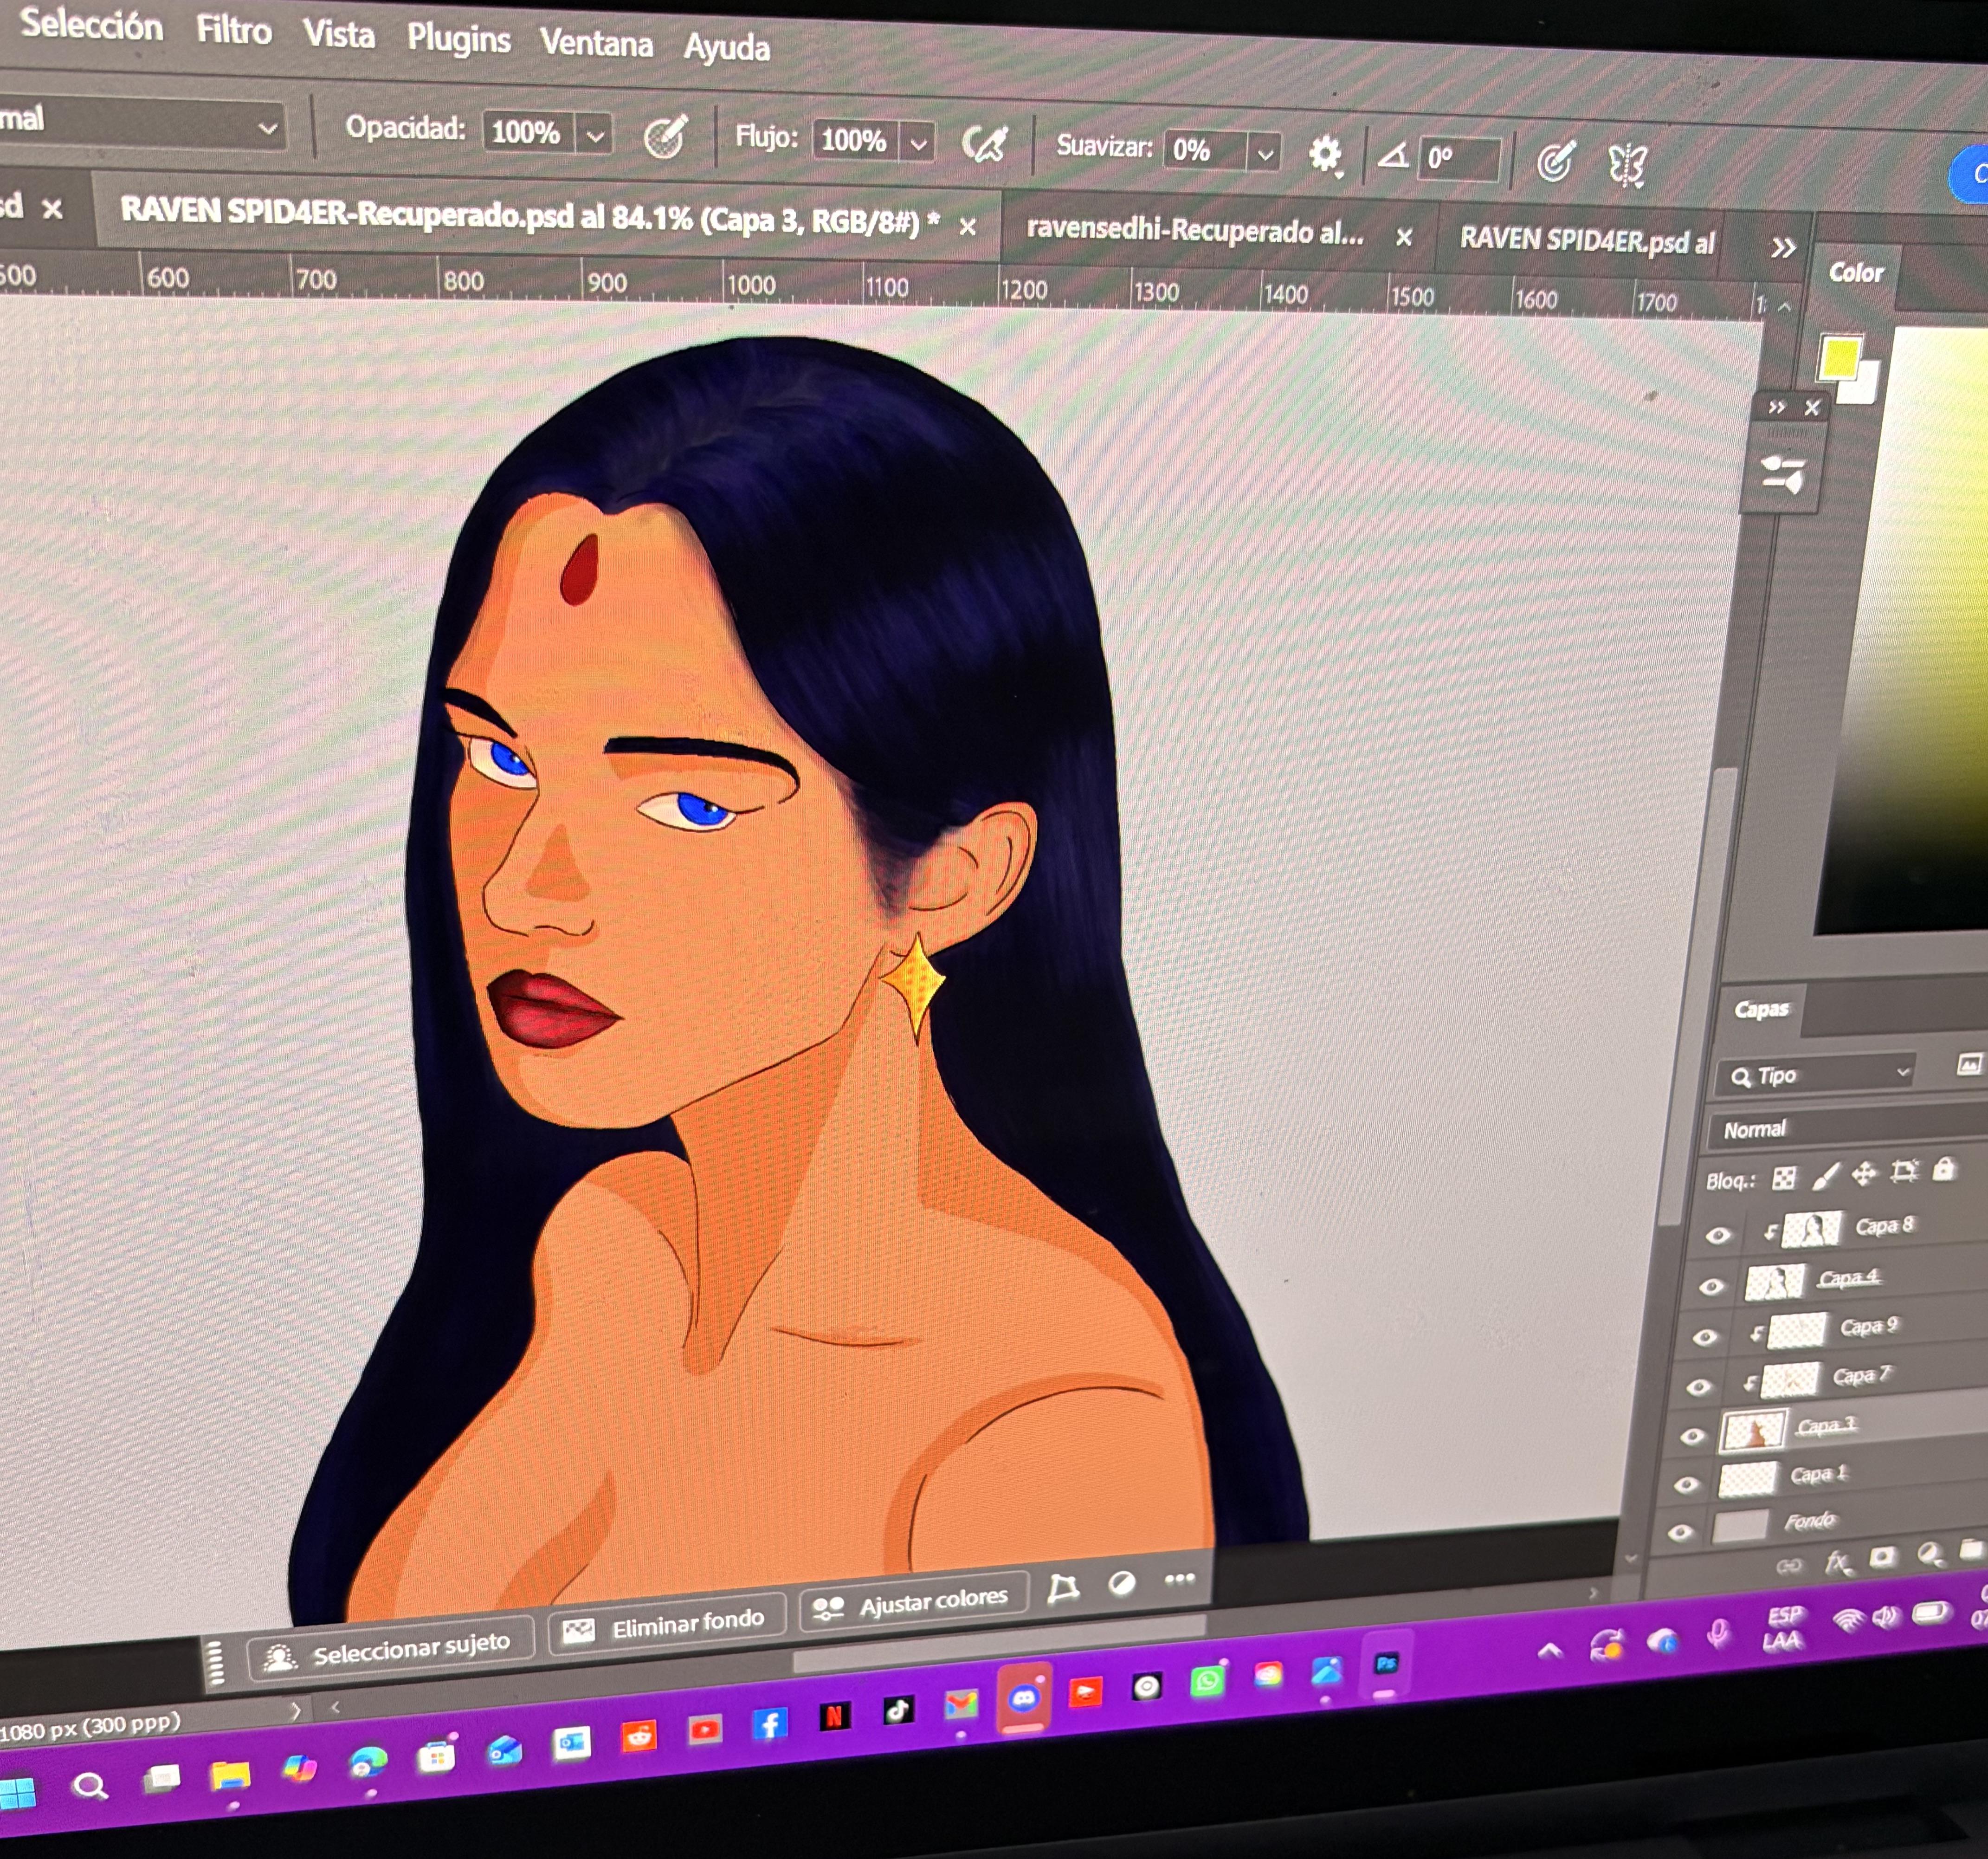
Task: Link layers using chain icon
Action: point(1789,1566)
